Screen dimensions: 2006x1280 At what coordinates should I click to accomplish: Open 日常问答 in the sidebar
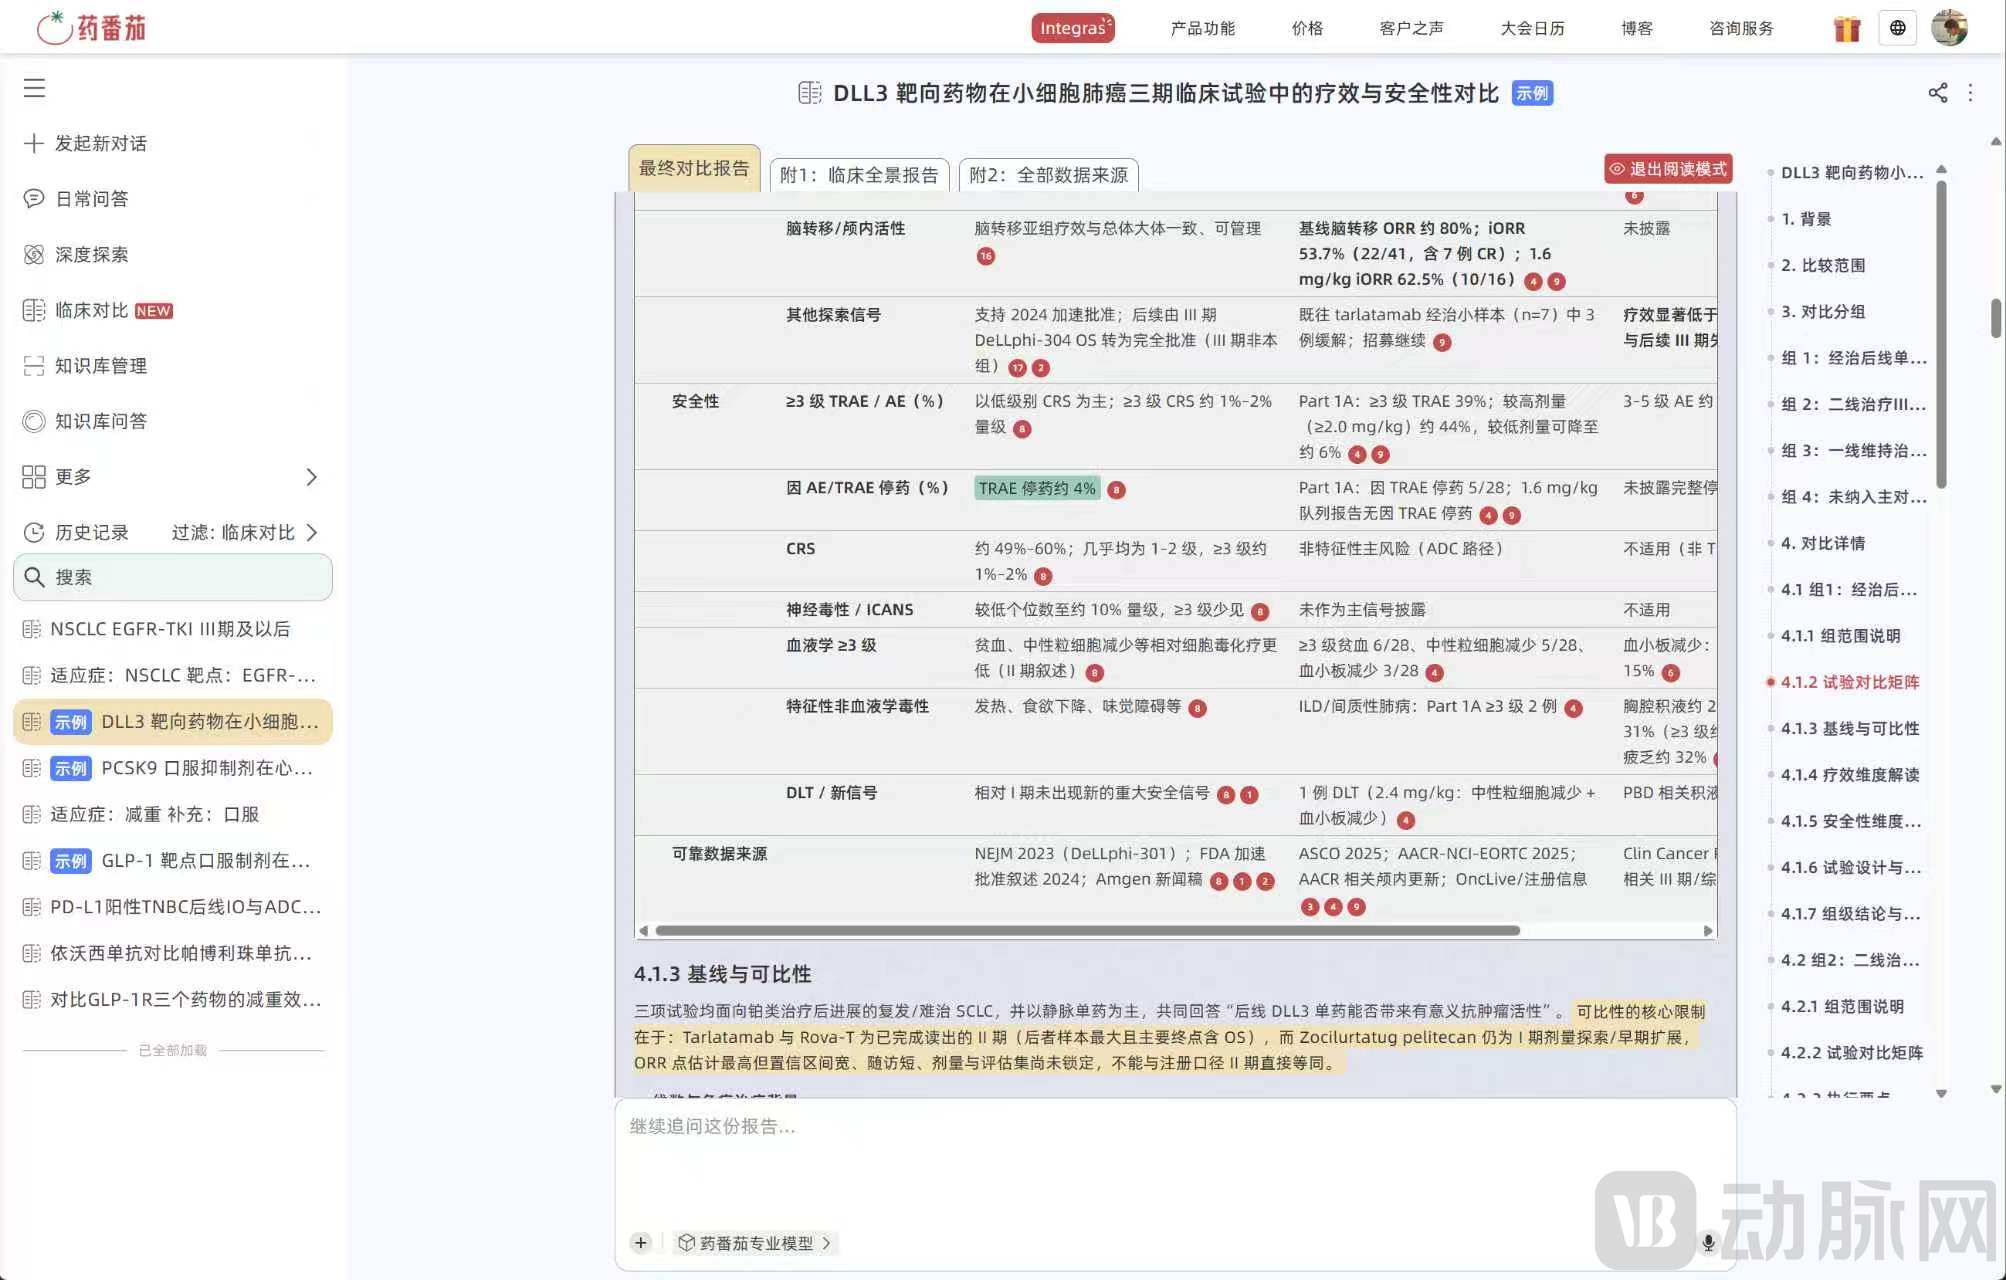(91, 199)
